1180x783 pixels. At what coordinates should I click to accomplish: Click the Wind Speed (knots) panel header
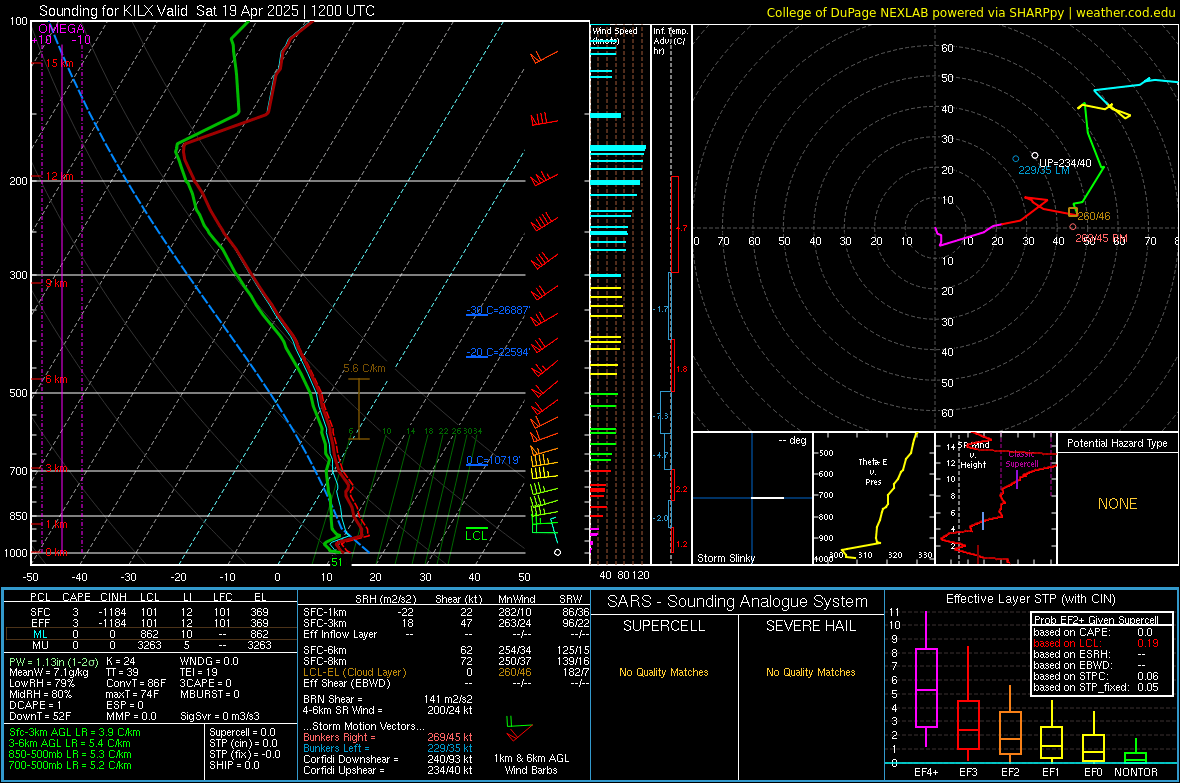(615, 35)
